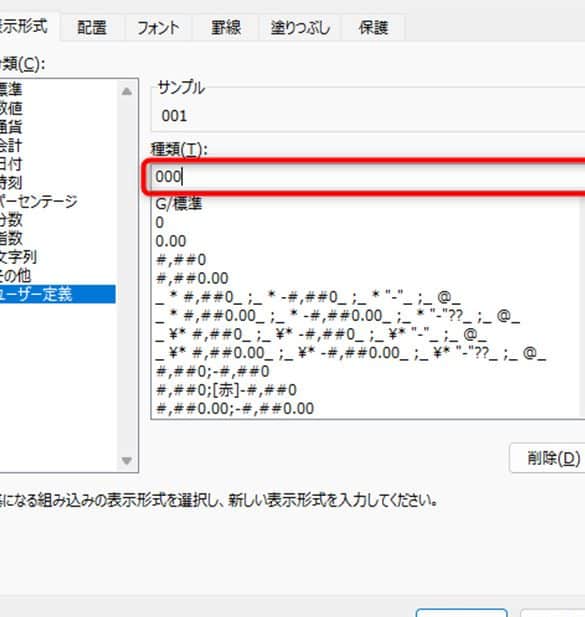Pick the 時刻 category from the list
Viewport: 585px width, 617px height.
[x=11, y=183]
